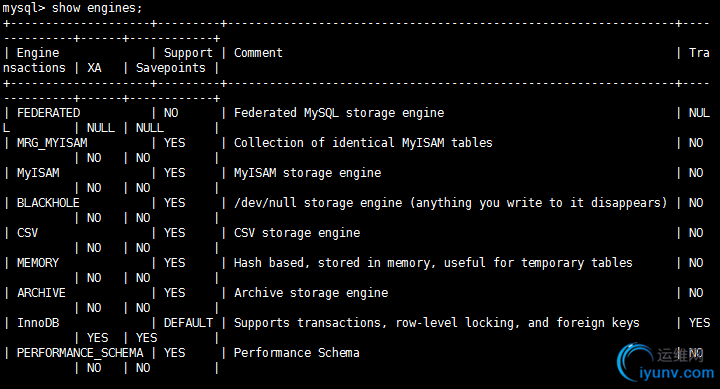Viewport: 720px width, 389px height.
Task: Click the FEDERATED engine name
Action: [48, 113]
